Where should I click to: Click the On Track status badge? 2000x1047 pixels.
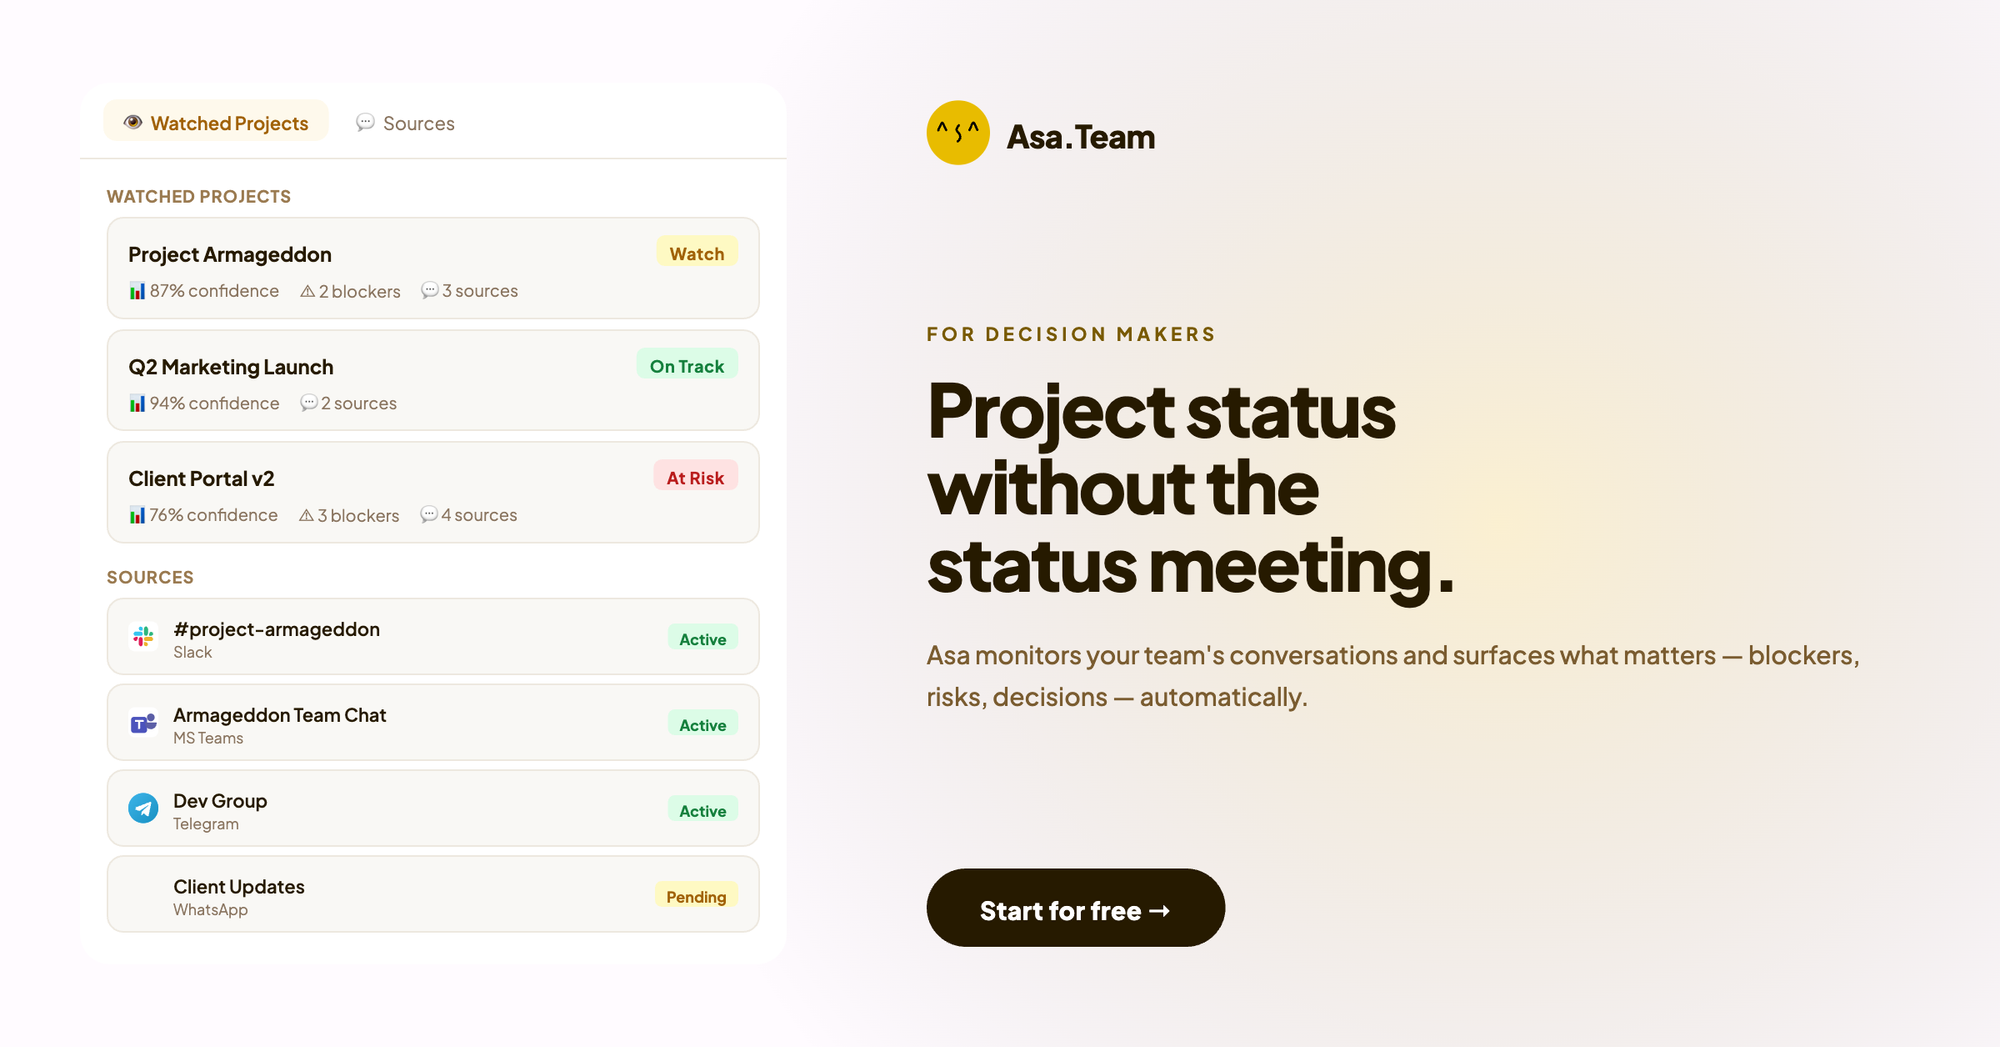pos(687,366)
